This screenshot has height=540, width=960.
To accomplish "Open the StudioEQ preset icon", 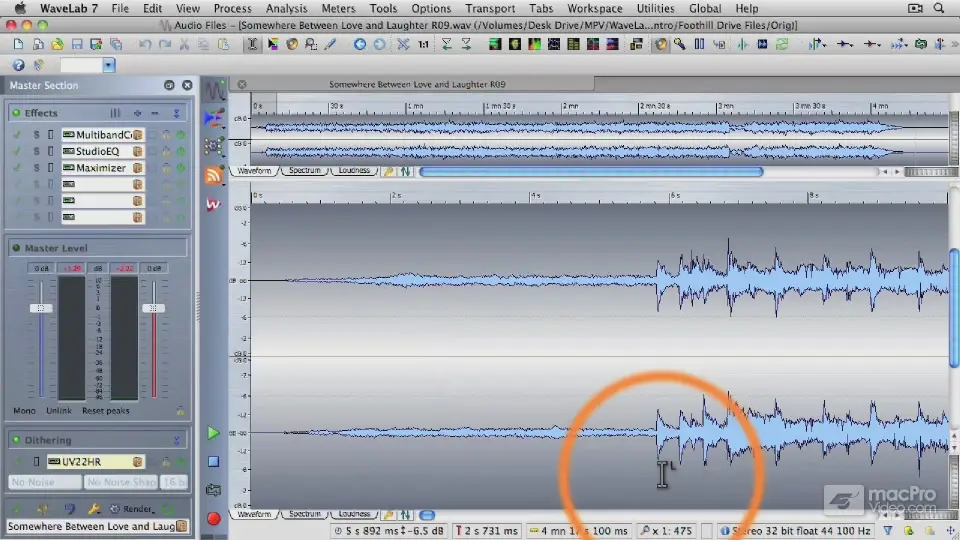I will 138,151.
